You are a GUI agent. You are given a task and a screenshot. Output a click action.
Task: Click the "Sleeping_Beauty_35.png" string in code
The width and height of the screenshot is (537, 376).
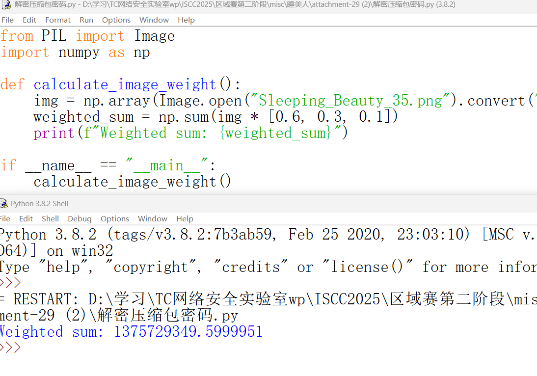point(350,101)
